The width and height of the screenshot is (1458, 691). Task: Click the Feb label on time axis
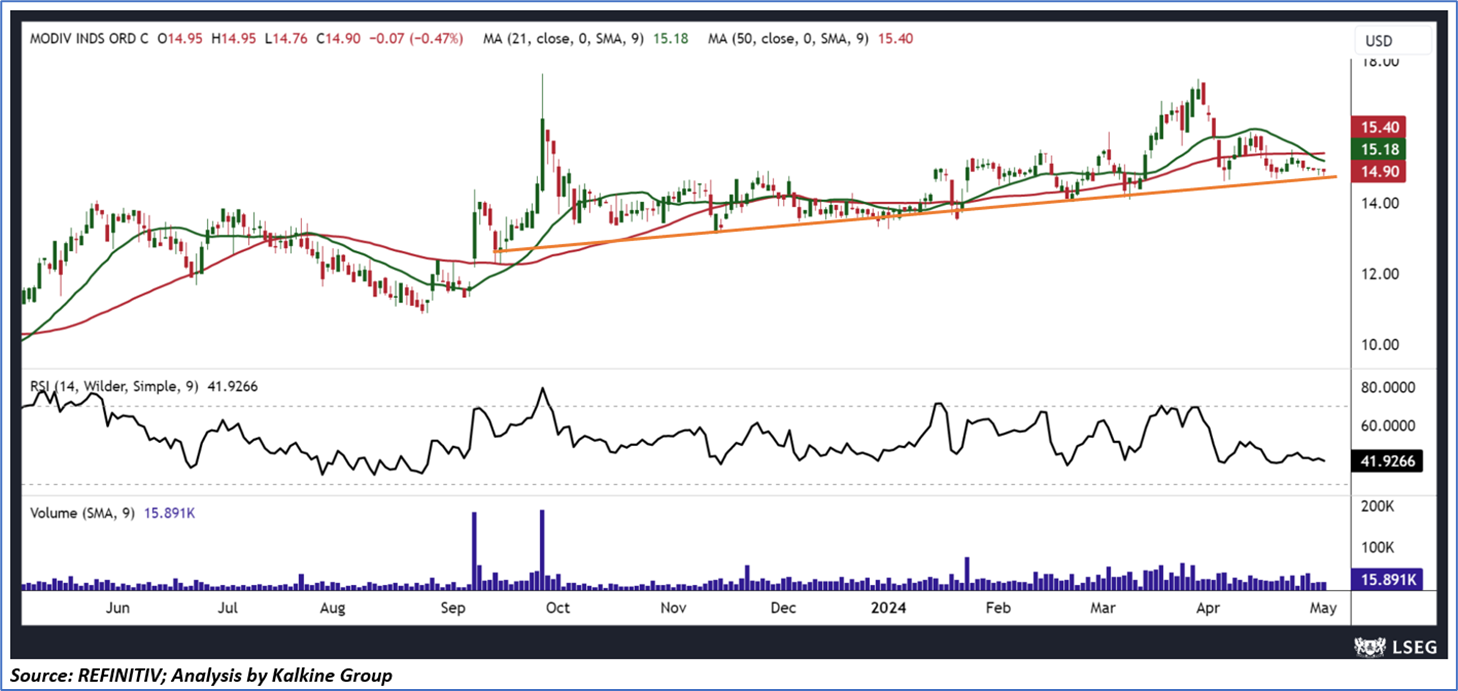(997, 608)
